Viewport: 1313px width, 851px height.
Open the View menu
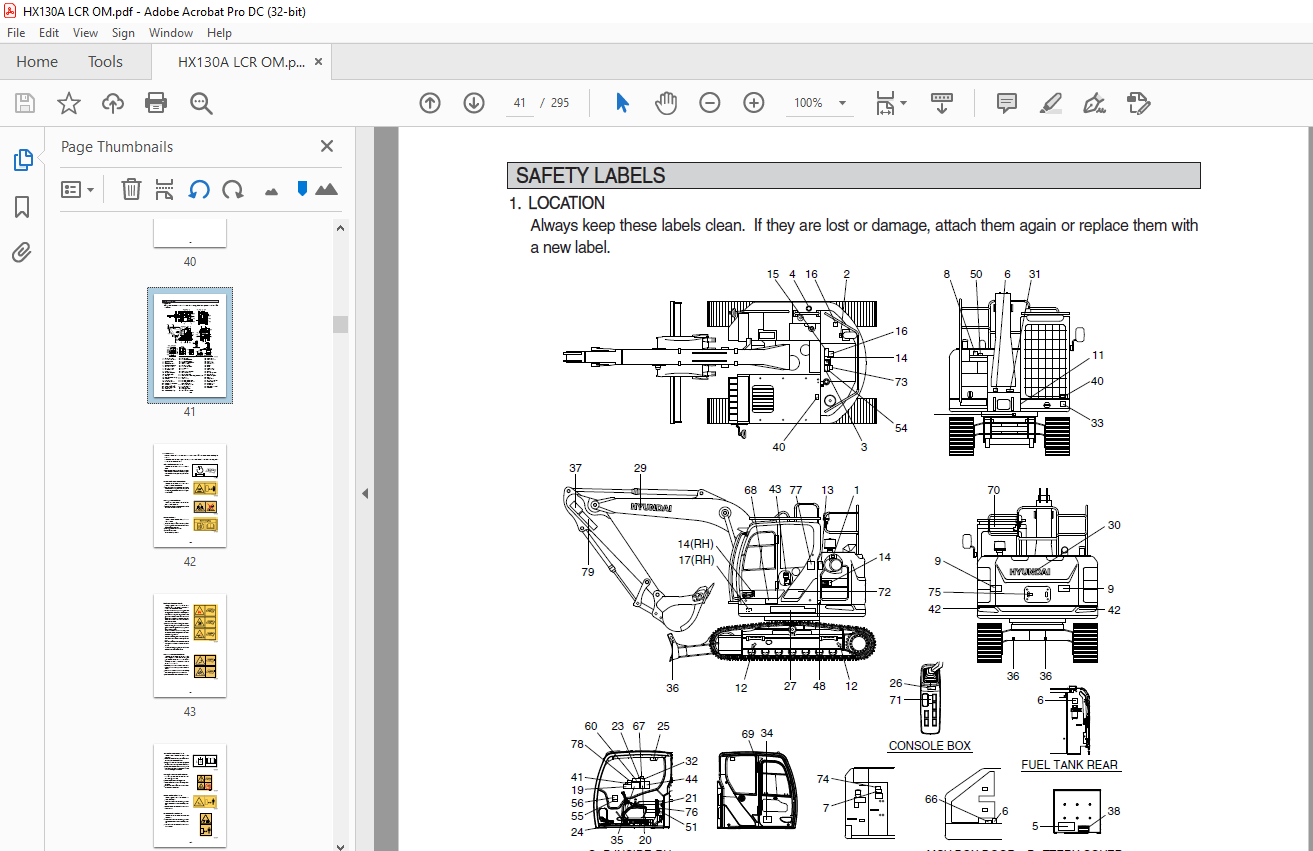click(86, 33)
